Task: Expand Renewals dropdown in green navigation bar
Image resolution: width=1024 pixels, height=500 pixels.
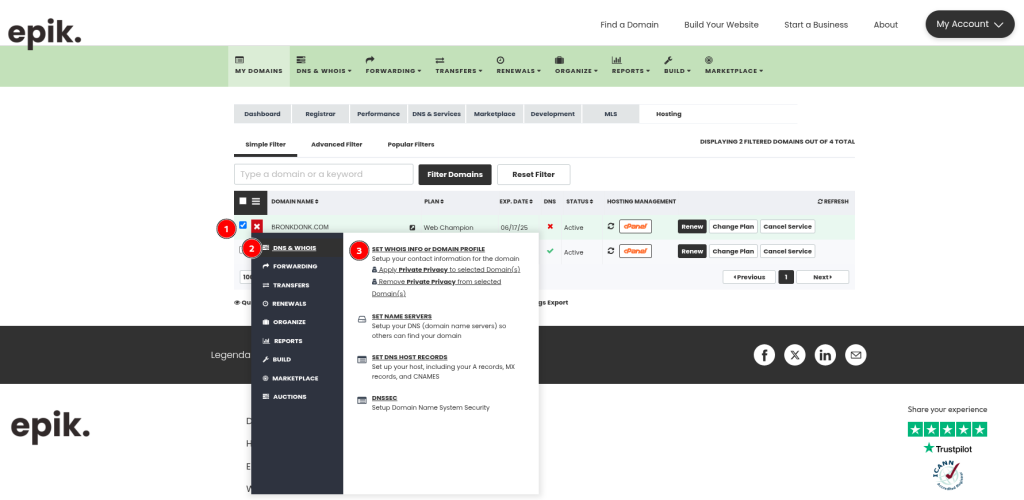Action: point(519,65)
